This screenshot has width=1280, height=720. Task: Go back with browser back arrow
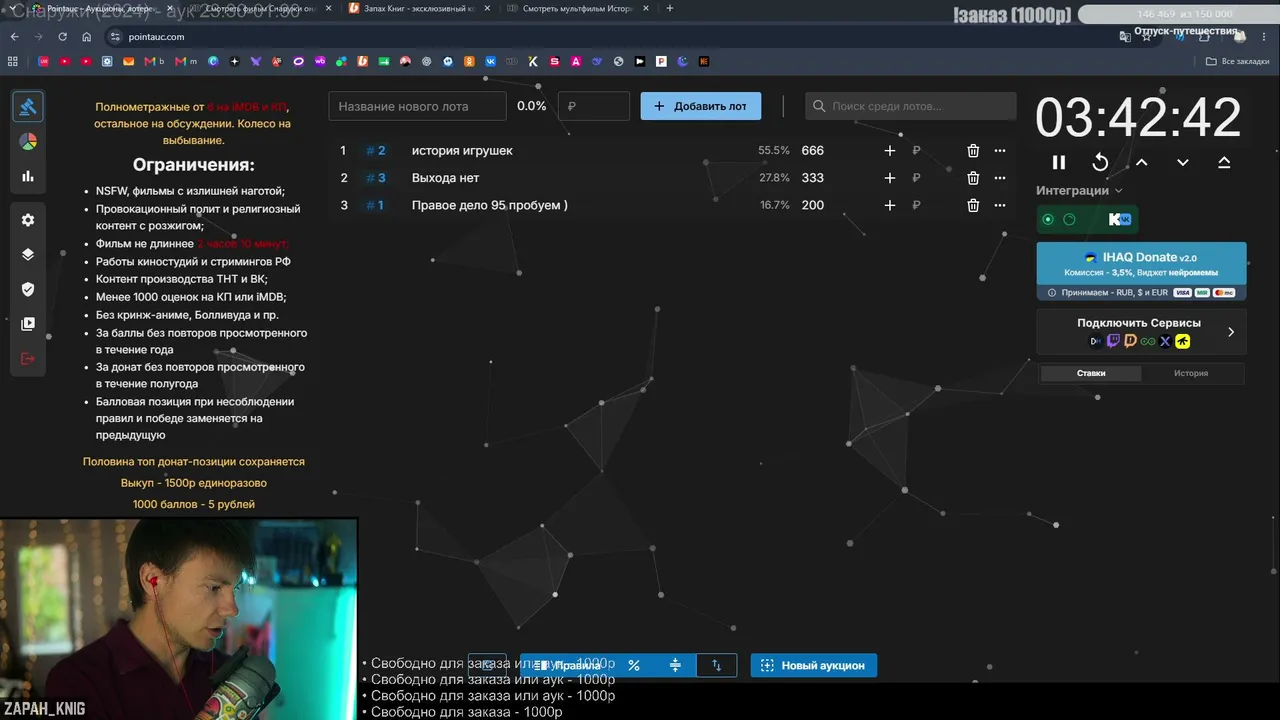14,36
